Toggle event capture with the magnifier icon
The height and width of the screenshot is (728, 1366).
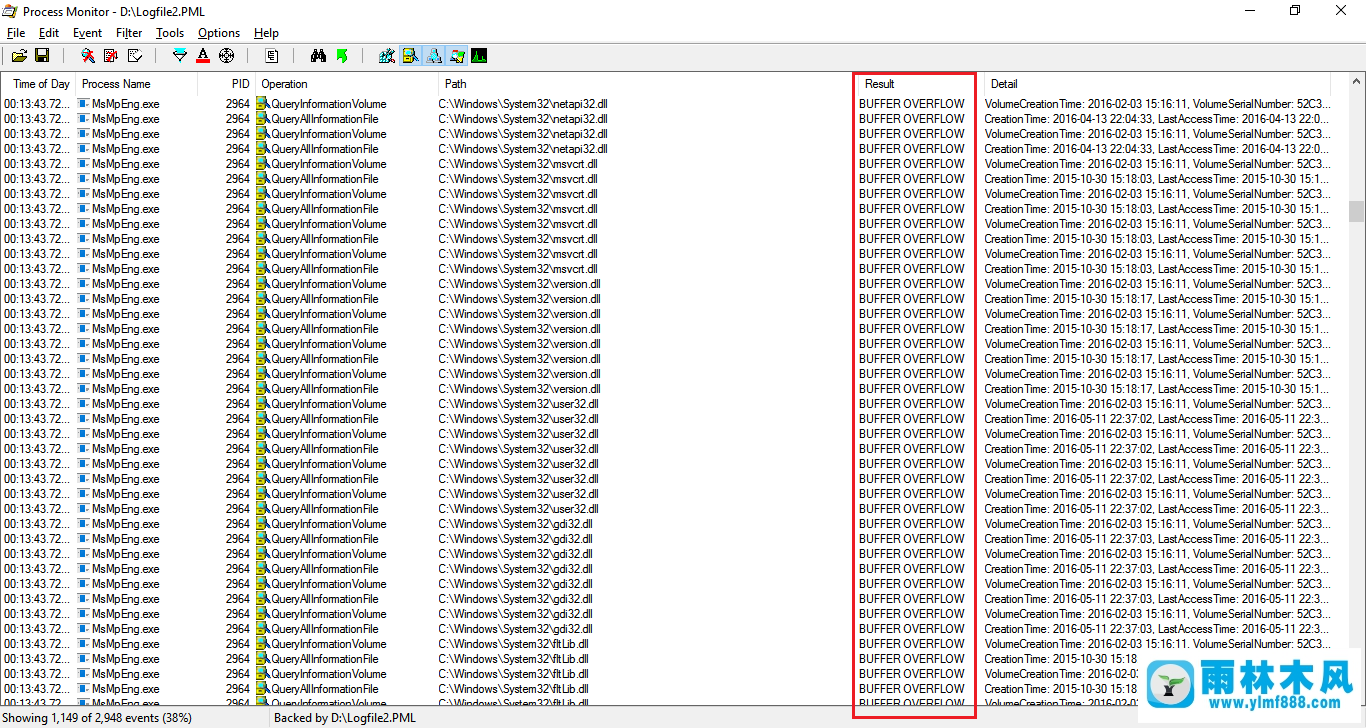point(88,56)
